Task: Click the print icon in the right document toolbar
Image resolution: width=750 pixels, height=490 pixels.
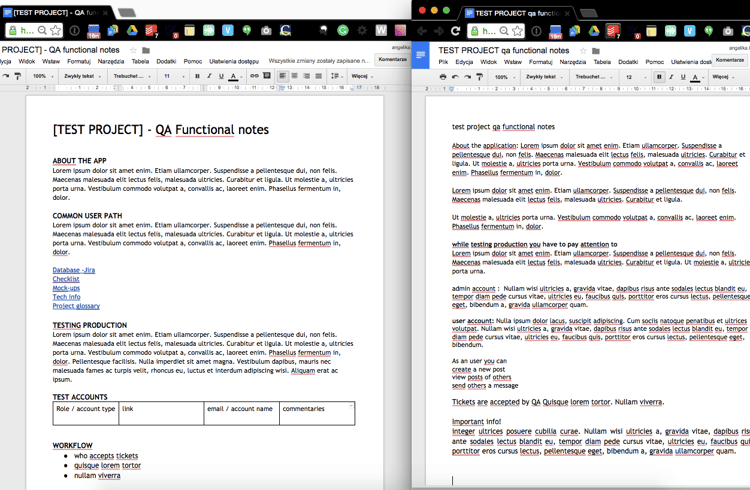Action: click(443, 77)
